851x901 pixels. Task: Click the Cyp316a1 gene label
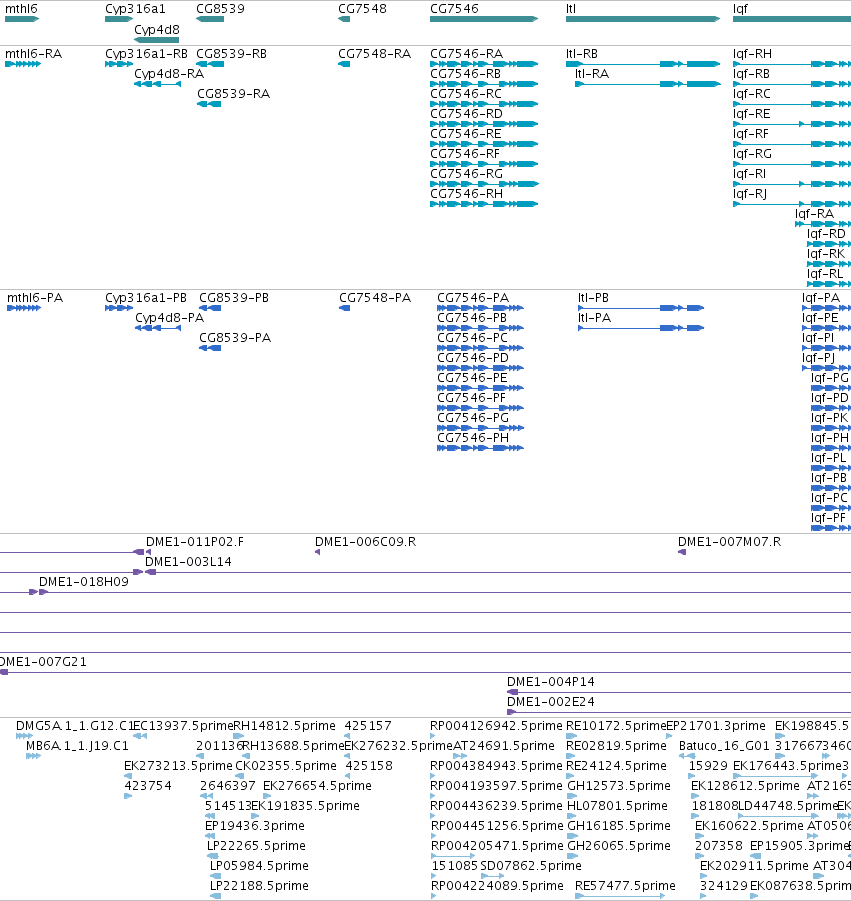tap(135, 9)
